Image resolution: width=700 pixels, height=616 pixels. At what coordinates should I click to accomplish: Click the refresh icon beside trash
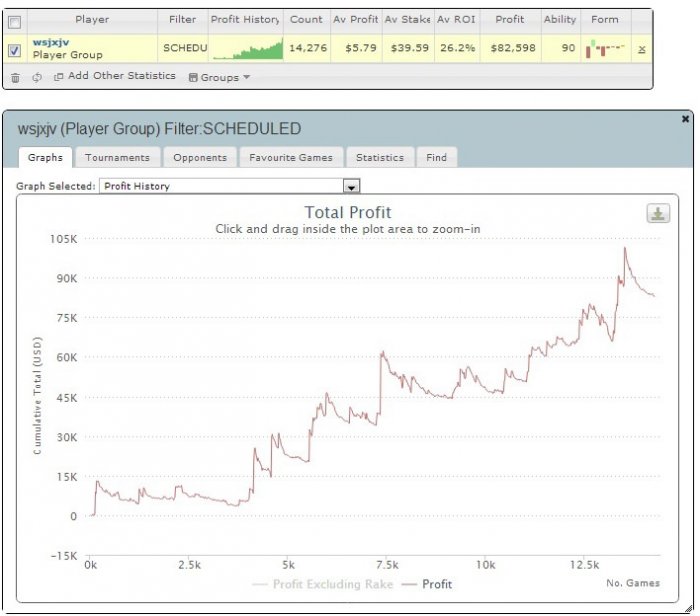click(37, 77)
